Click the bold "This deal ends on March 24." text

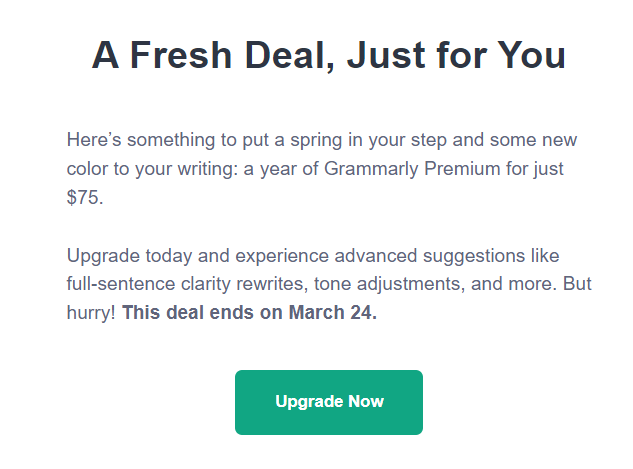click(249, 312)
